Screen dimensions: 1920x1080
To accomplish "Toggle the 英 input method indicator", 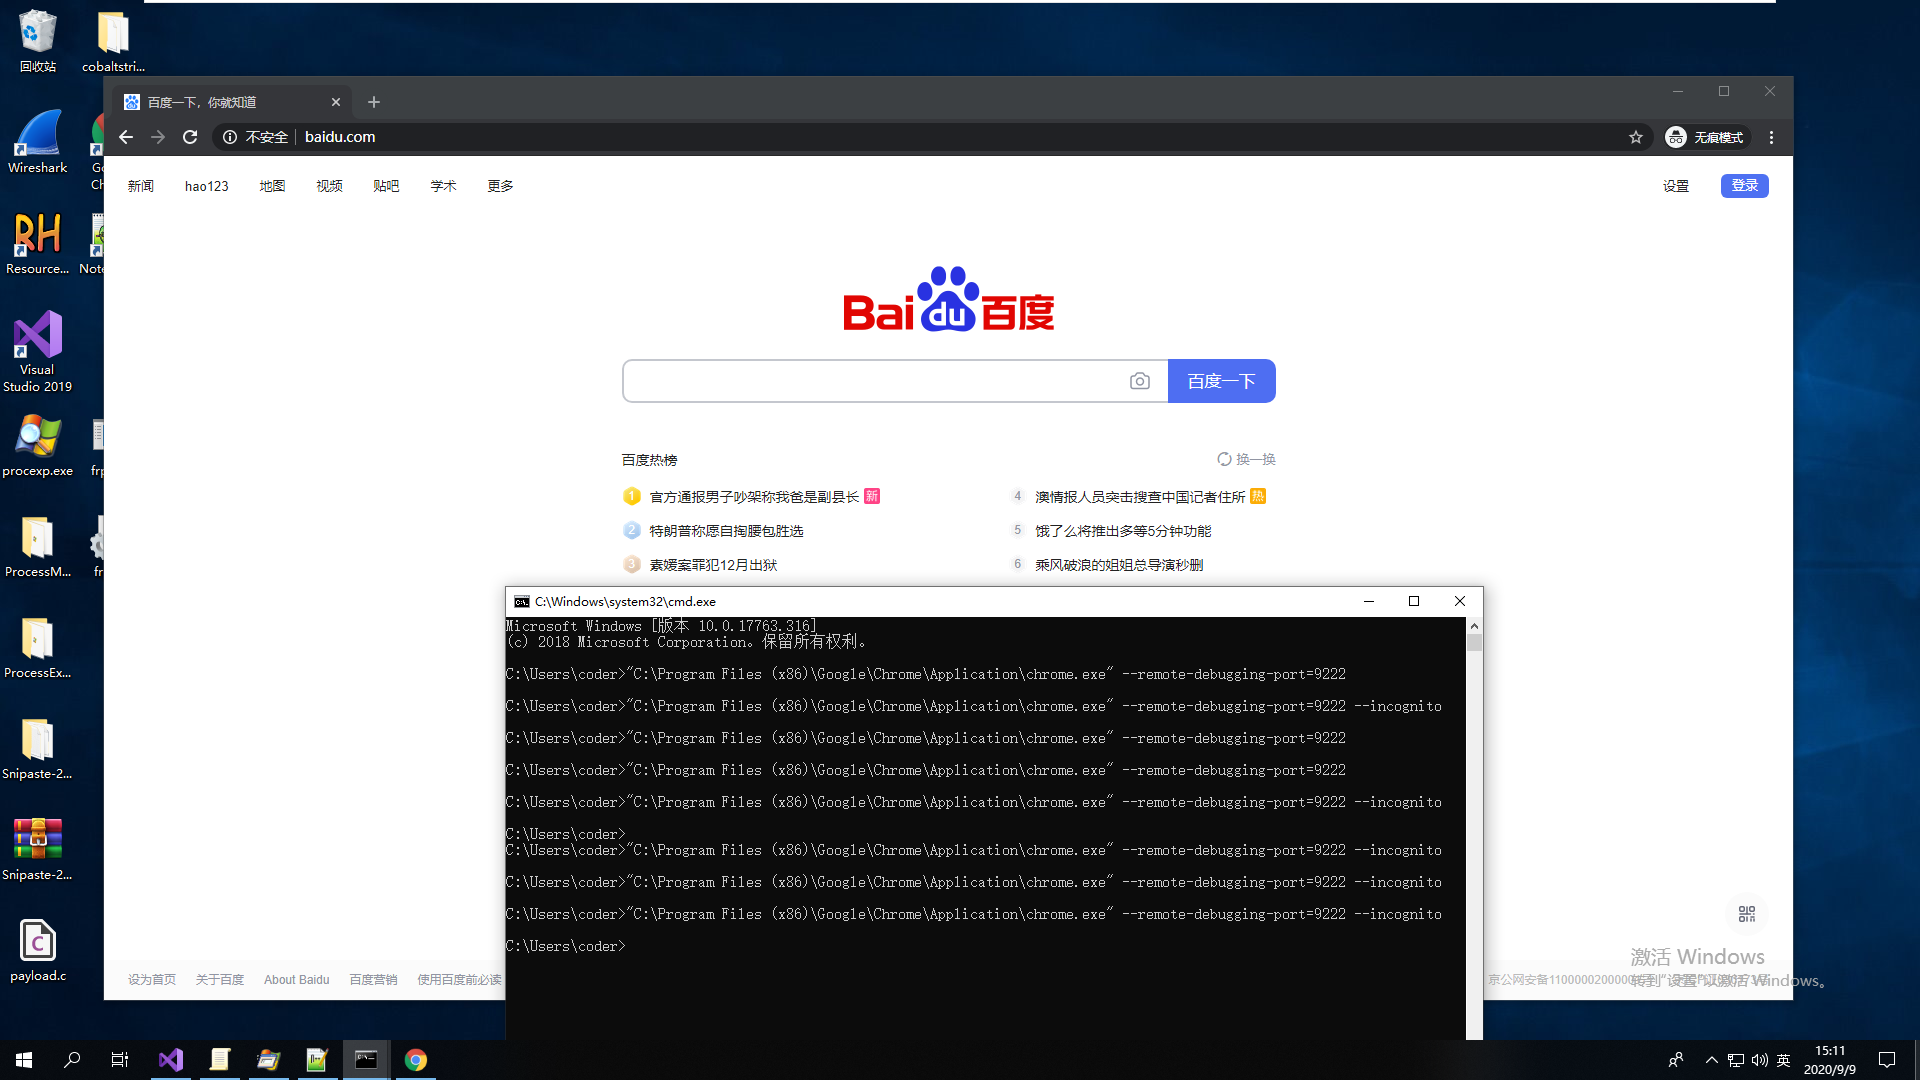I will point(1784,1060).
